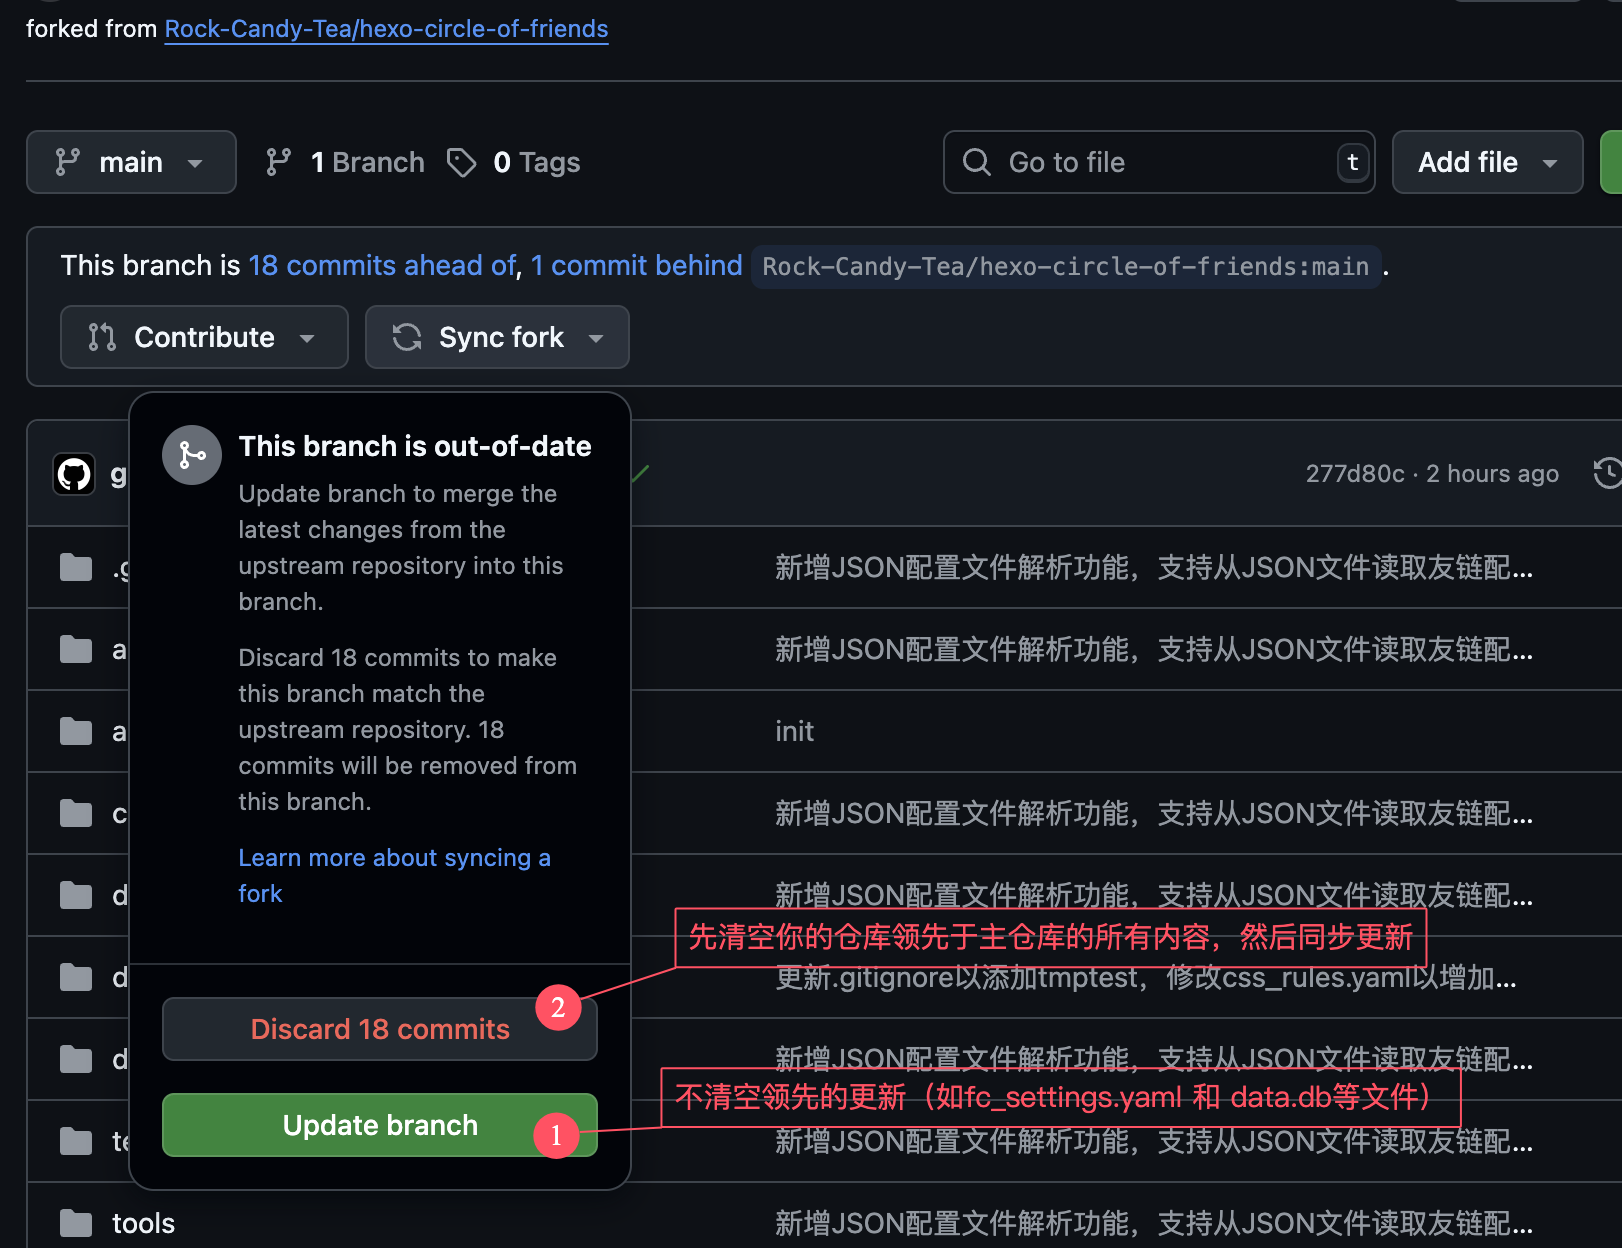Open the tools folder
Viewport: 1622px width, 1248px height.
143,1223
